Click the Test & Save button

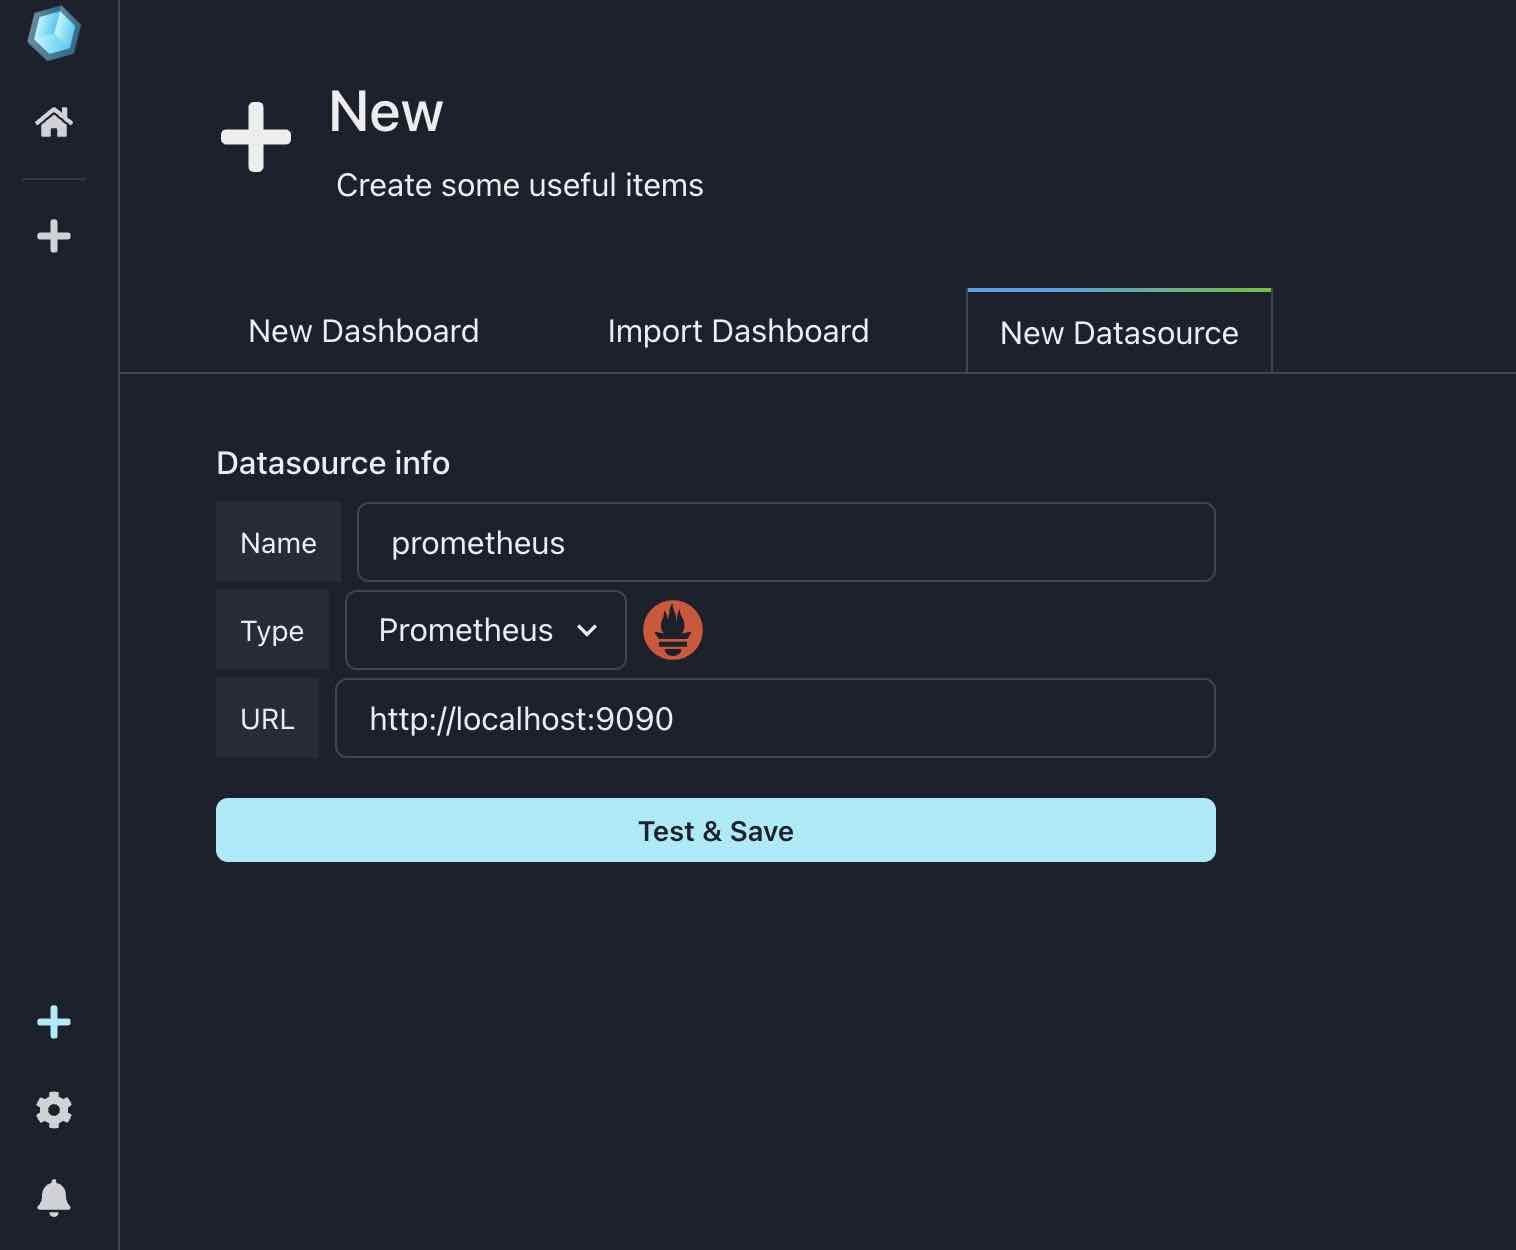point(716,830)
